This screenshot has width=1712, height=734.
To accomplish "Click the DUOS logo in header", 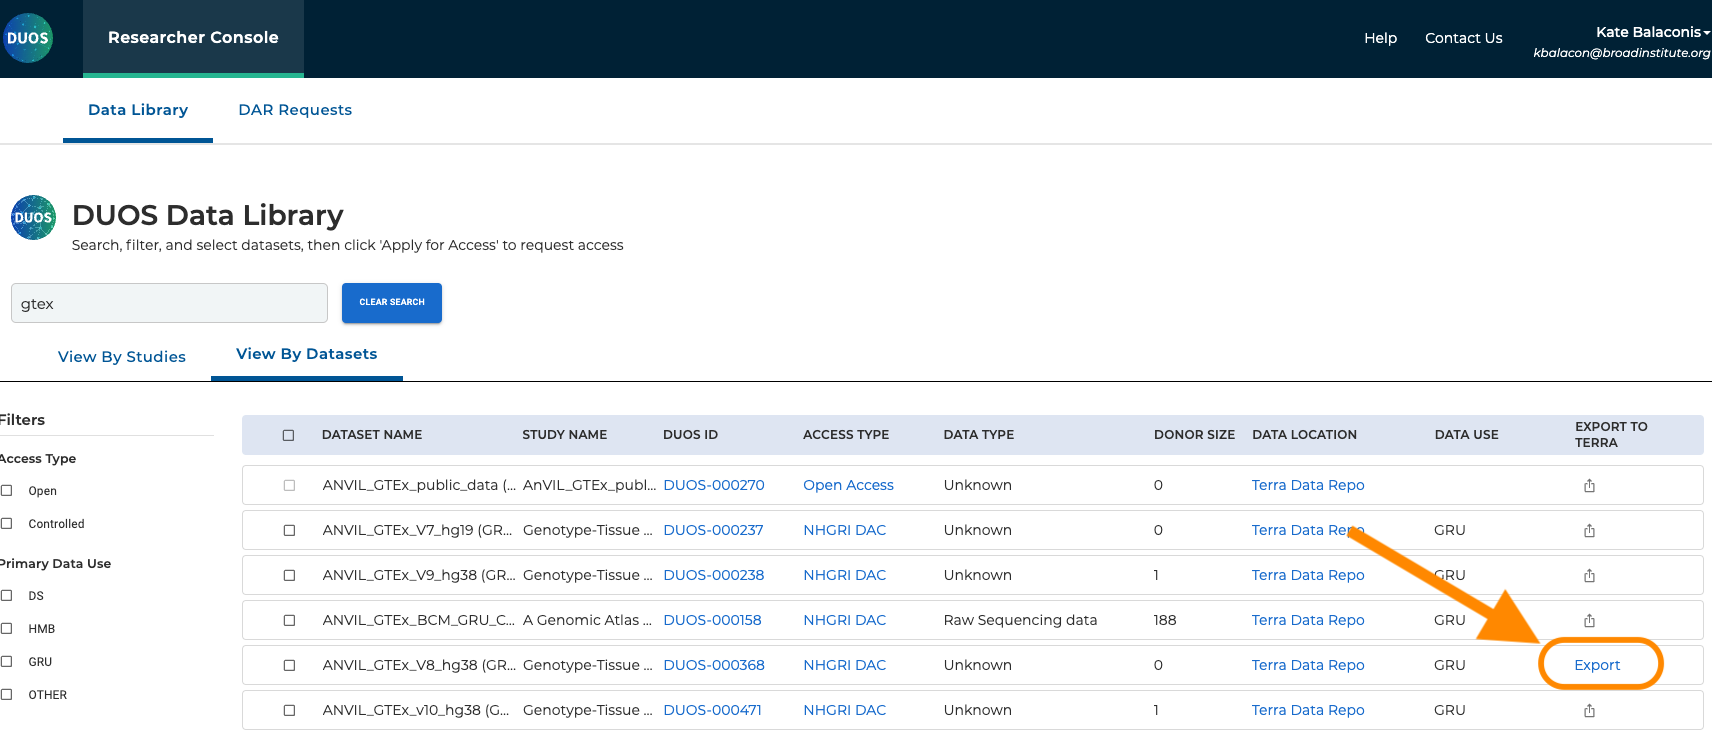I will (28, 38).
